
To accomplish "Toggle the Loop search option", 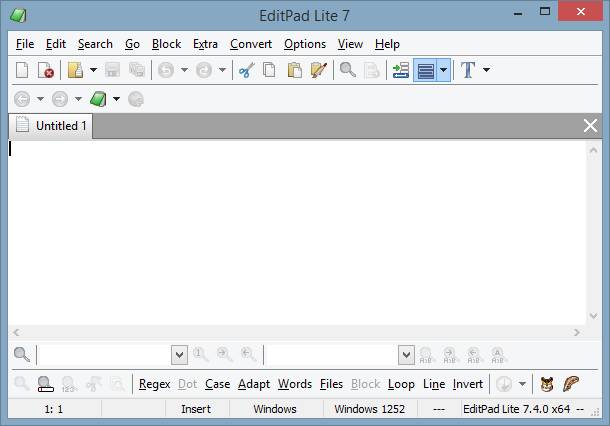I will click(x=401, y=384).
